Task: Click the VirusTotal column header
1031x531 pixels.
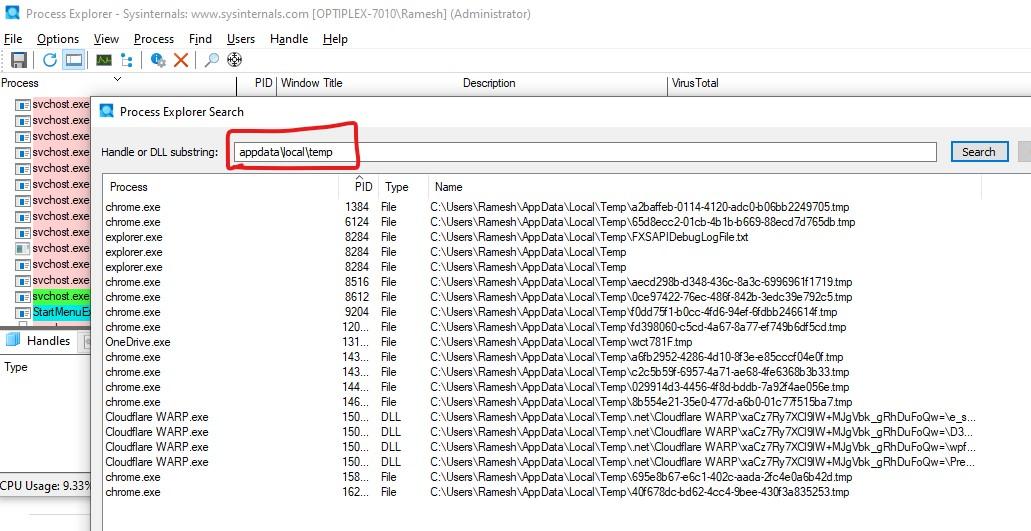Action: (x=695, y=83)
